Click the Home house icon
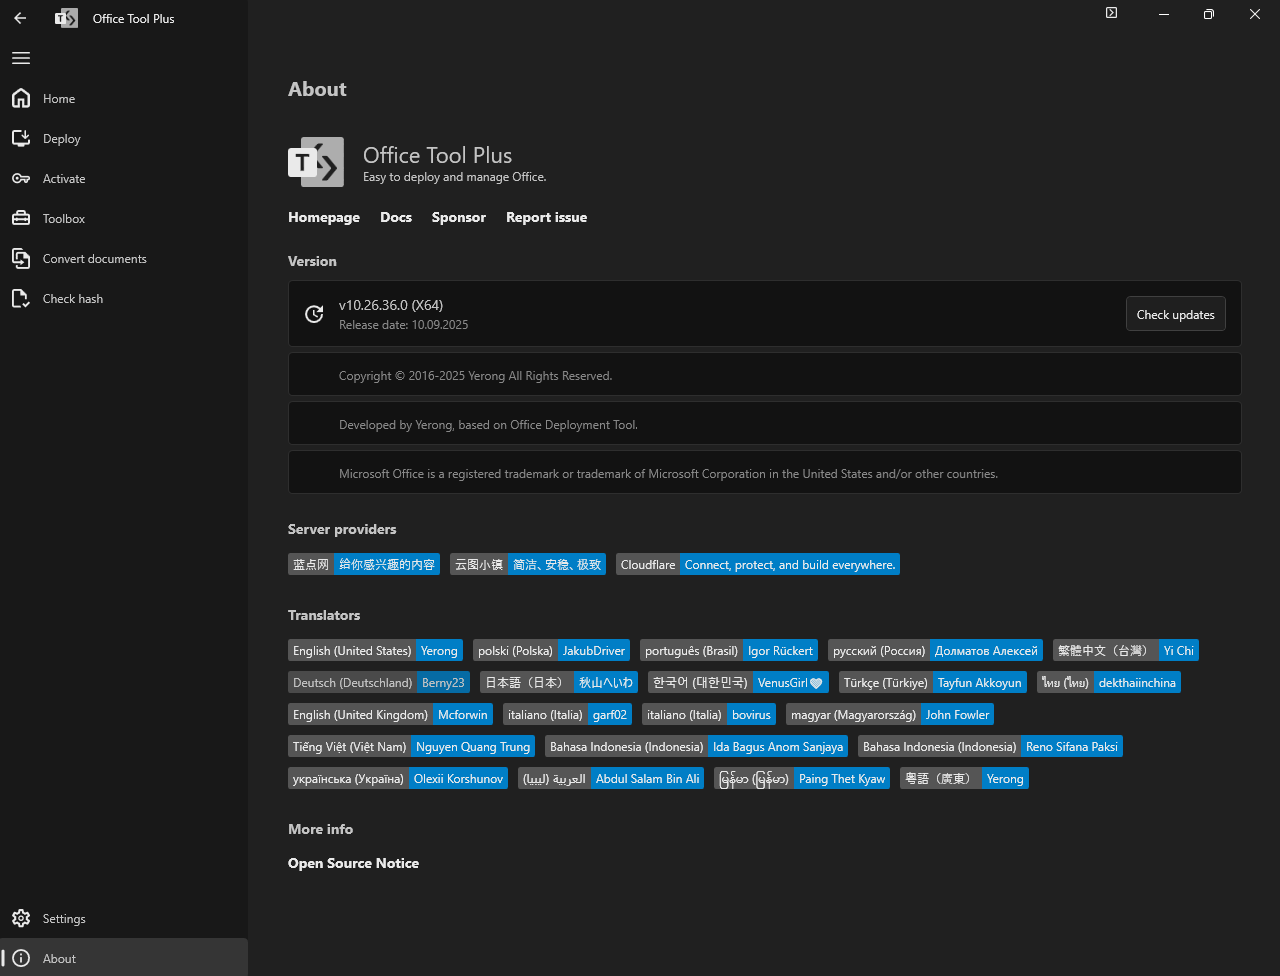This screenshot has height=976, width=1280. point(21,98)
